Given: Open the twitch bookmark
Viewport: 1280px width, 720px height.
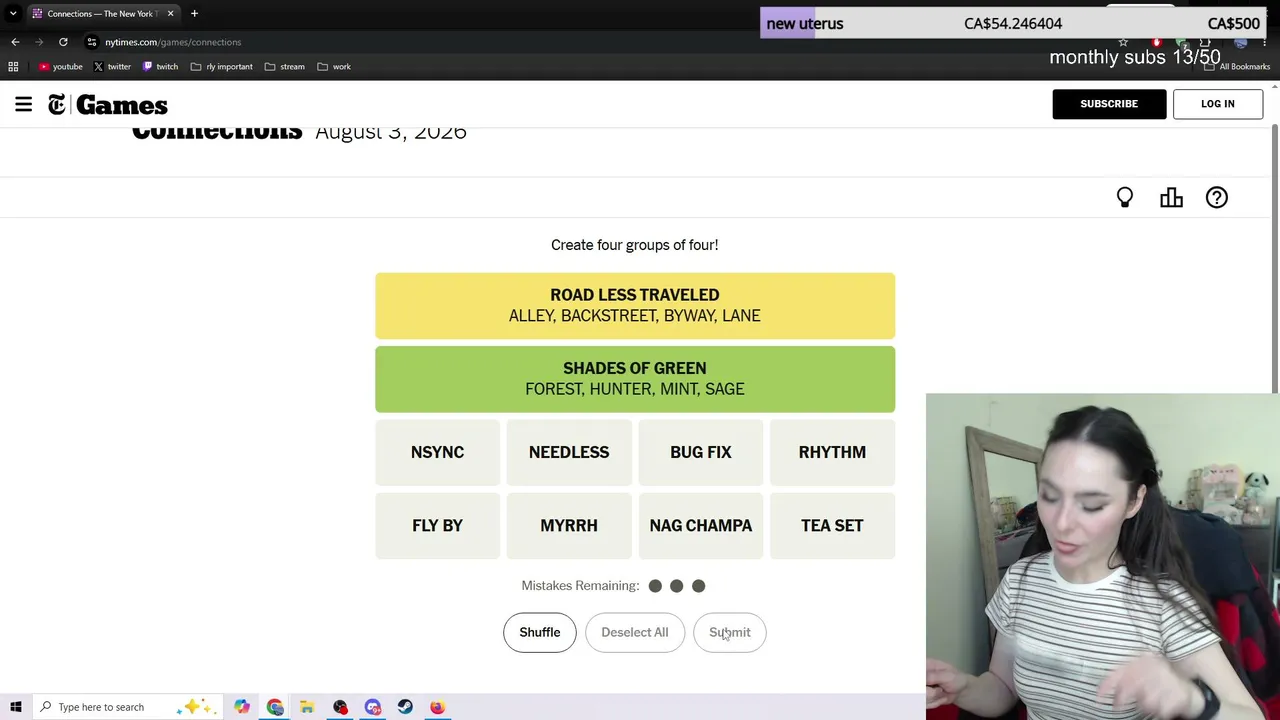Looking at the screenshot, I should [x=160, y=67].
